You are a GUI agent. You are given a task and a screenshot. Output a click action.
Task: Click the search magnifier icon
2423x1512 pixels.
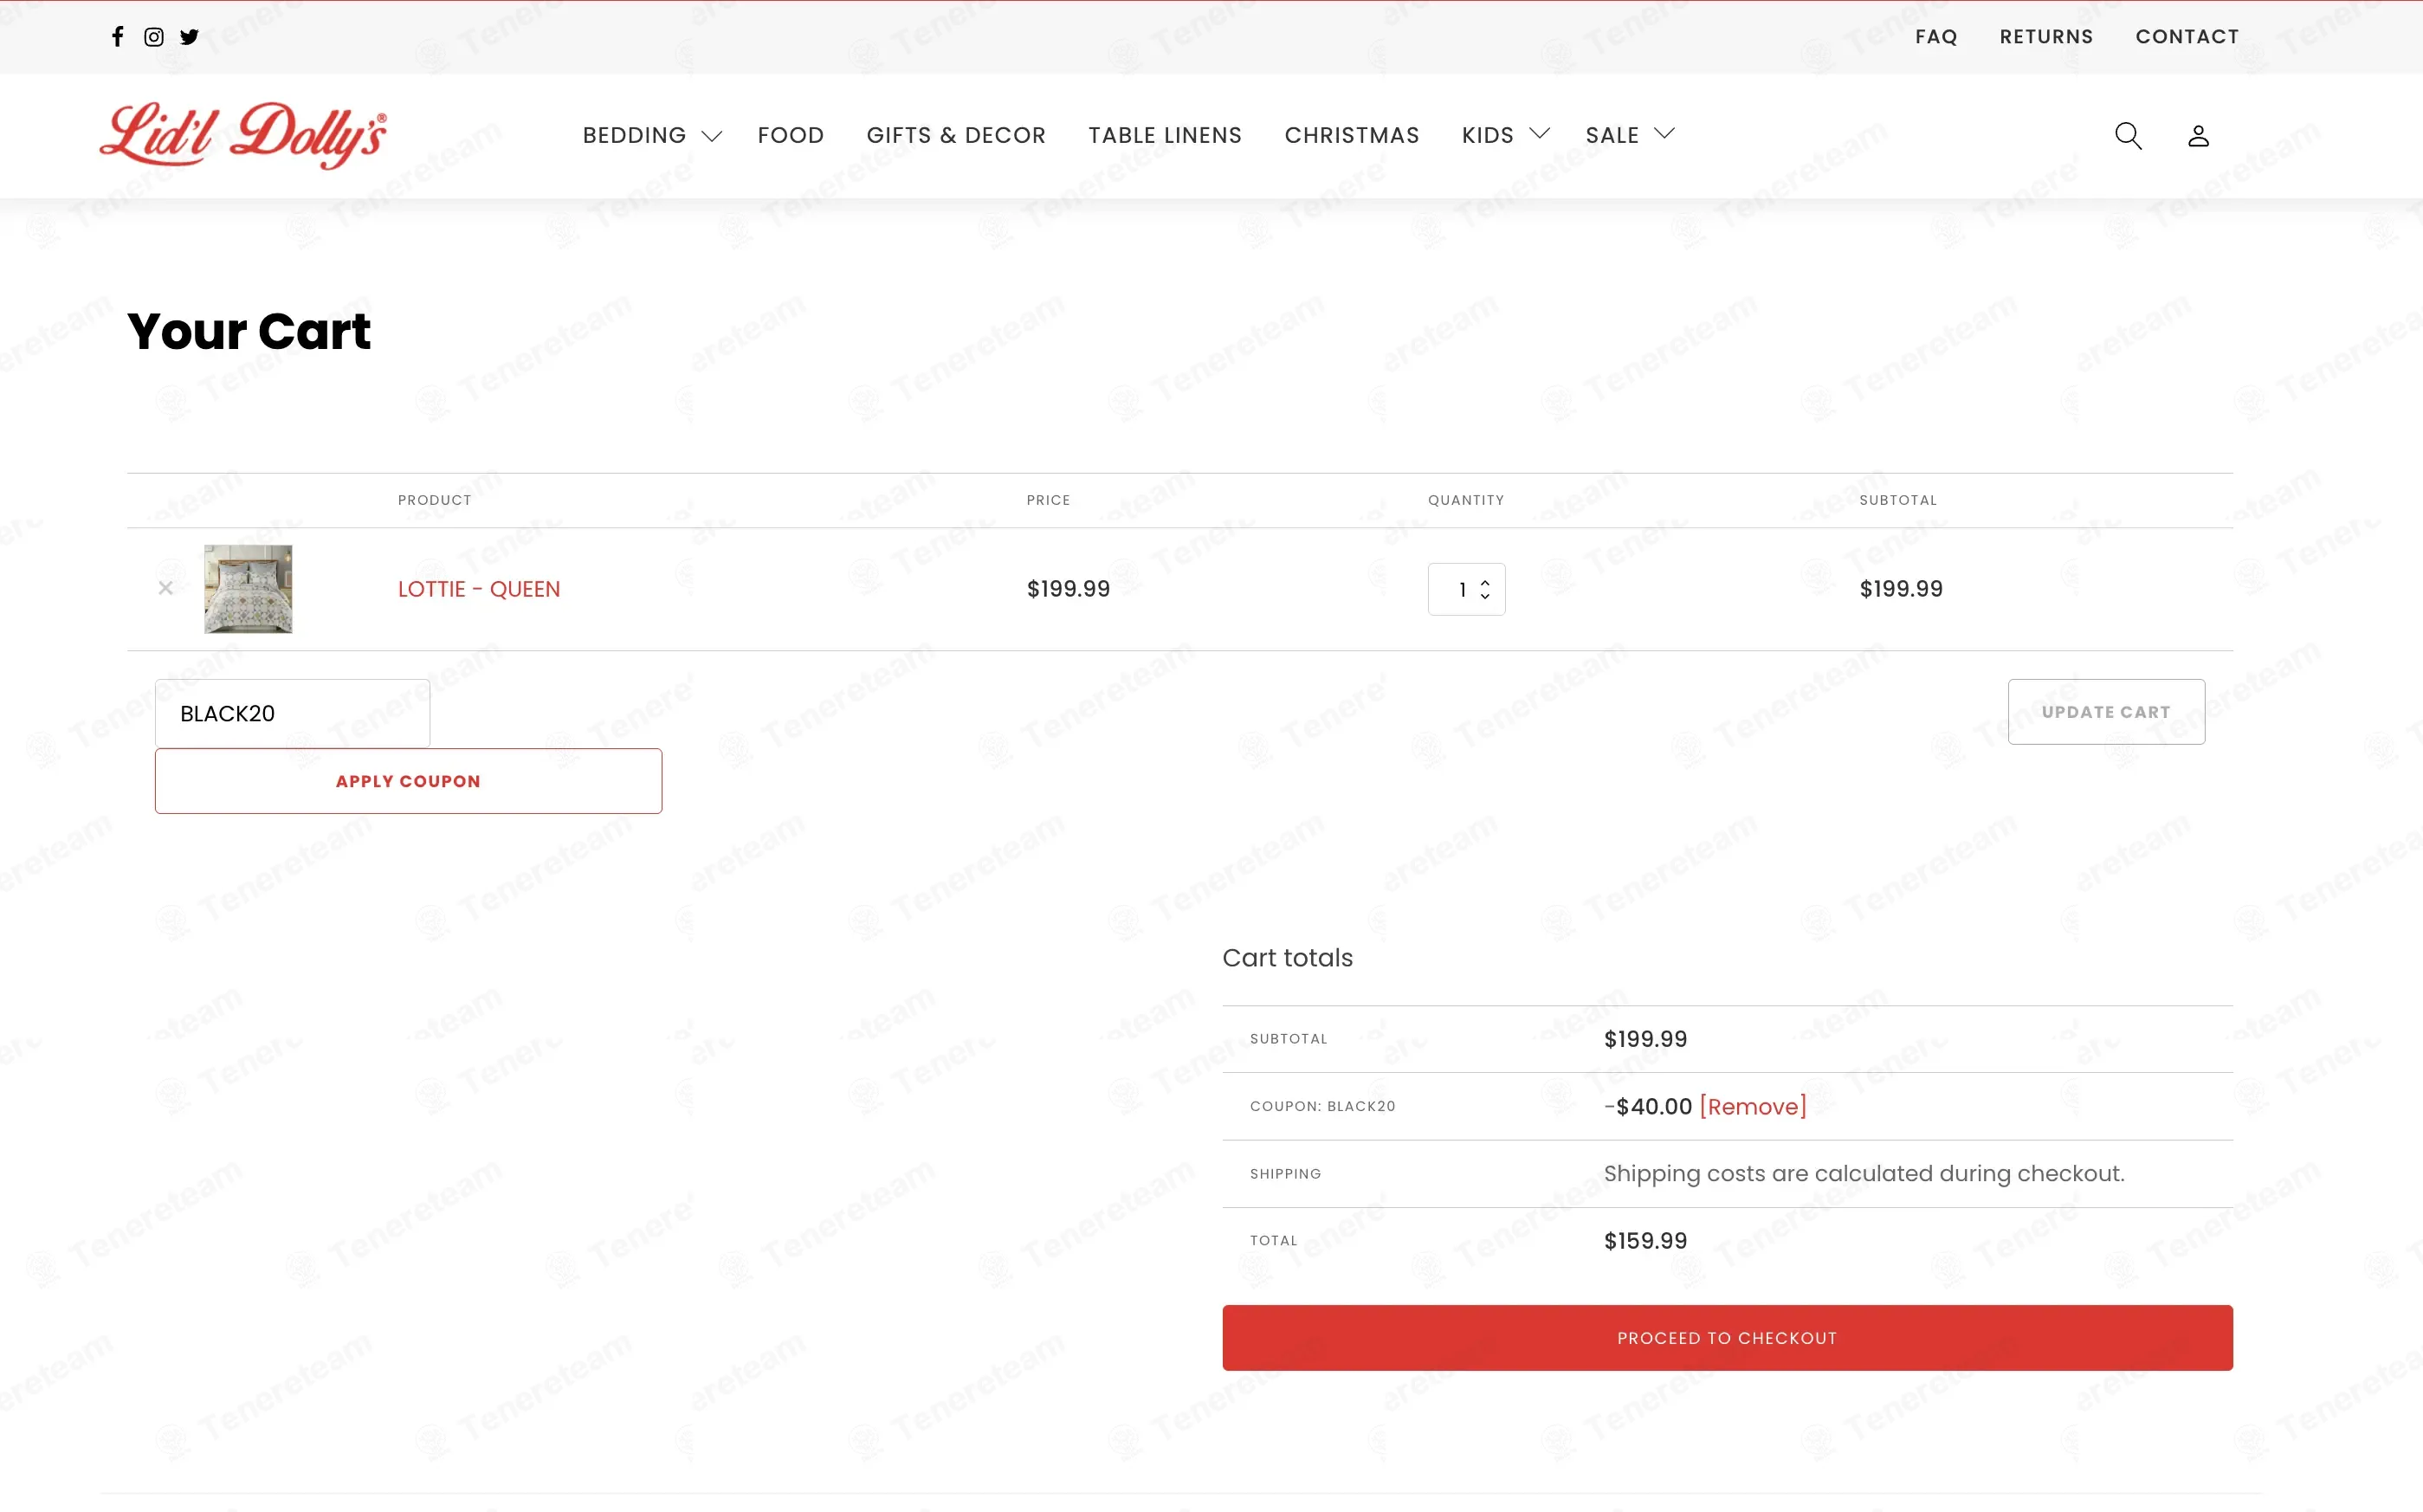[x=2127, y=135]
